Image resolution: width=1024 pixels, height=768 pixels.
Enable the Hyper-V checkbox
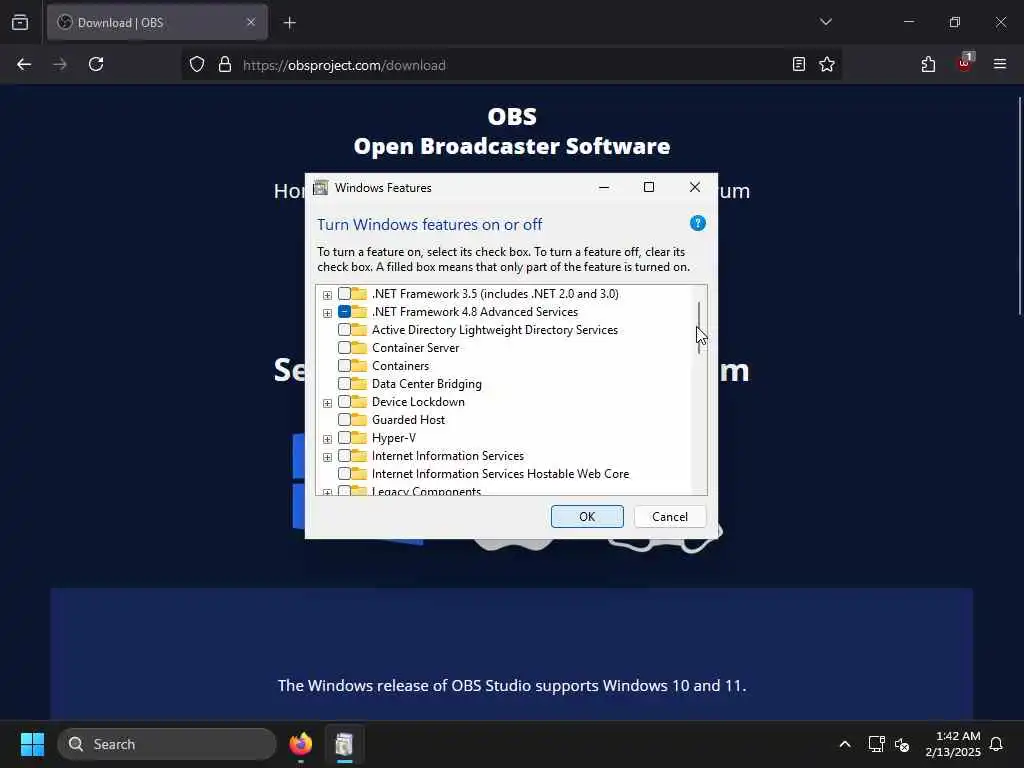pos(344,438)
